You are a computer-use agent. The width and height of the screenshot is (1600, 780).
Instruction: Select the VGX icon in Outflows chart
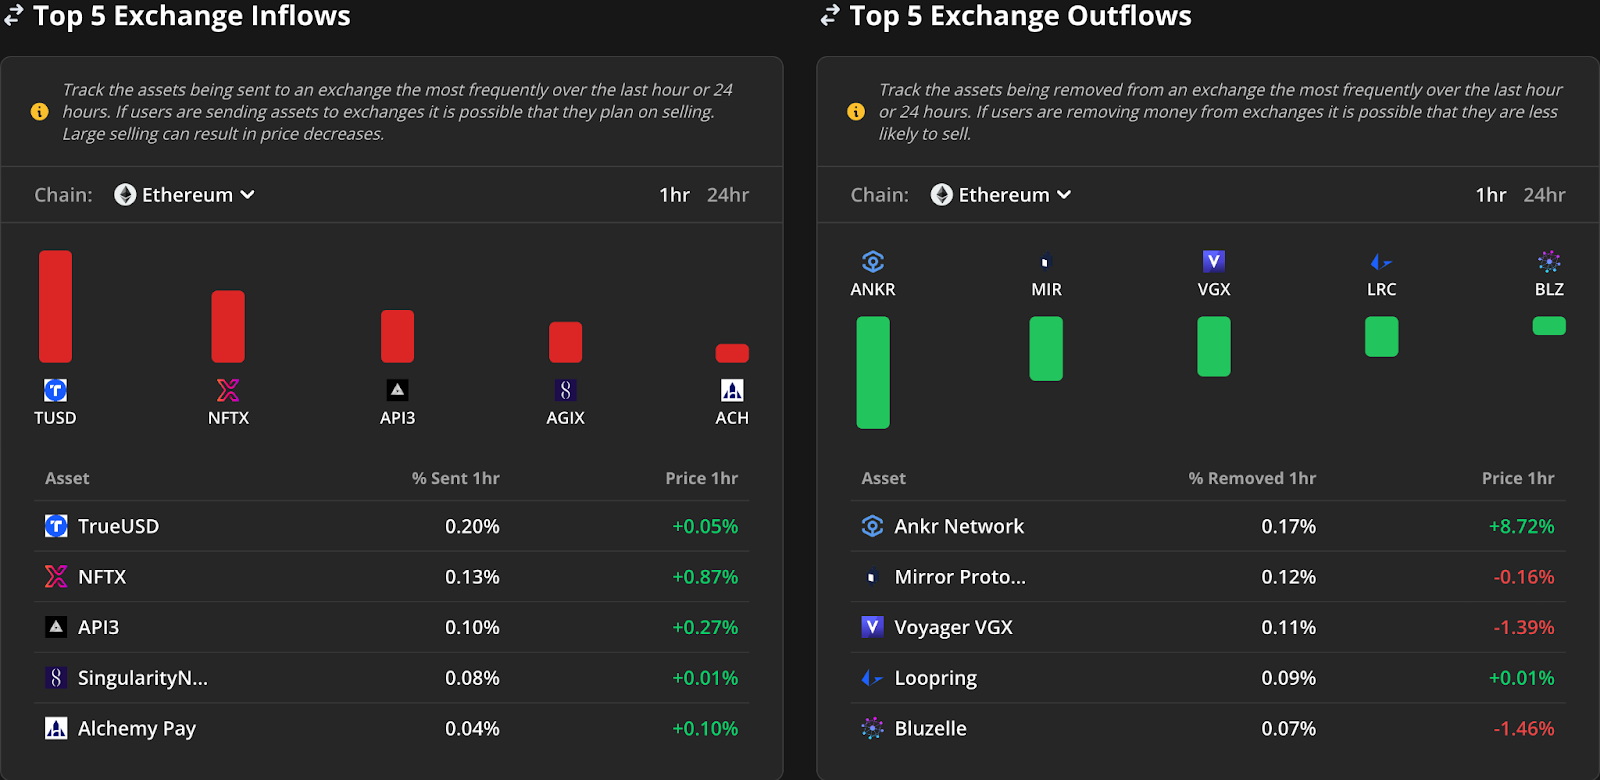pyautogui.click(x=1214, y=262)
